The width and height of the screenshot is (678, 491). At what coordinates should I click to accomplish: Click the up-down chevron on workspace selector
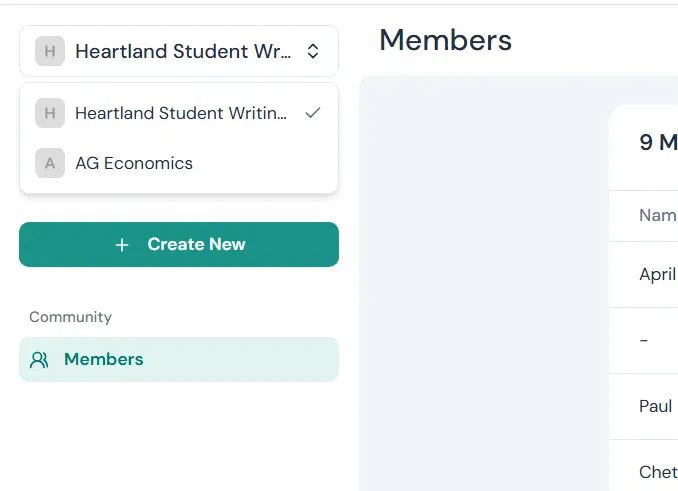click(313, 51)
